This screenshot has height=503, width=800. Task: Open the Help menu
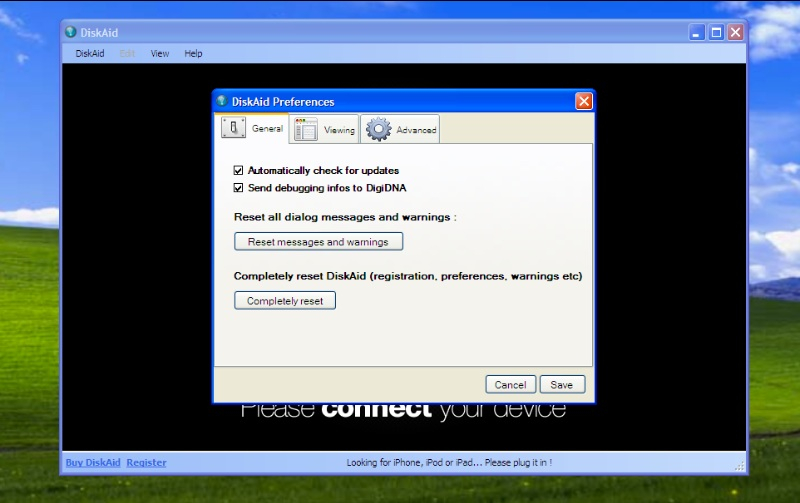[193, 54]
